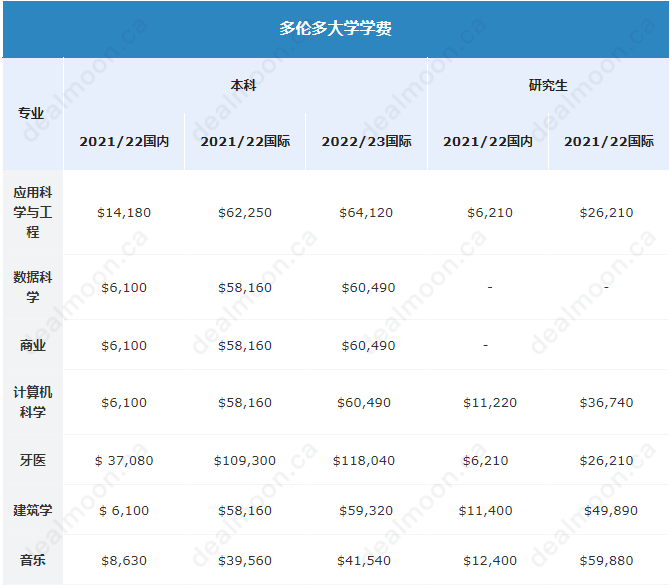This screenshot has width=670, height=588.
Task: Click the $59,880 tuition cell
Action: pos(606,561)
